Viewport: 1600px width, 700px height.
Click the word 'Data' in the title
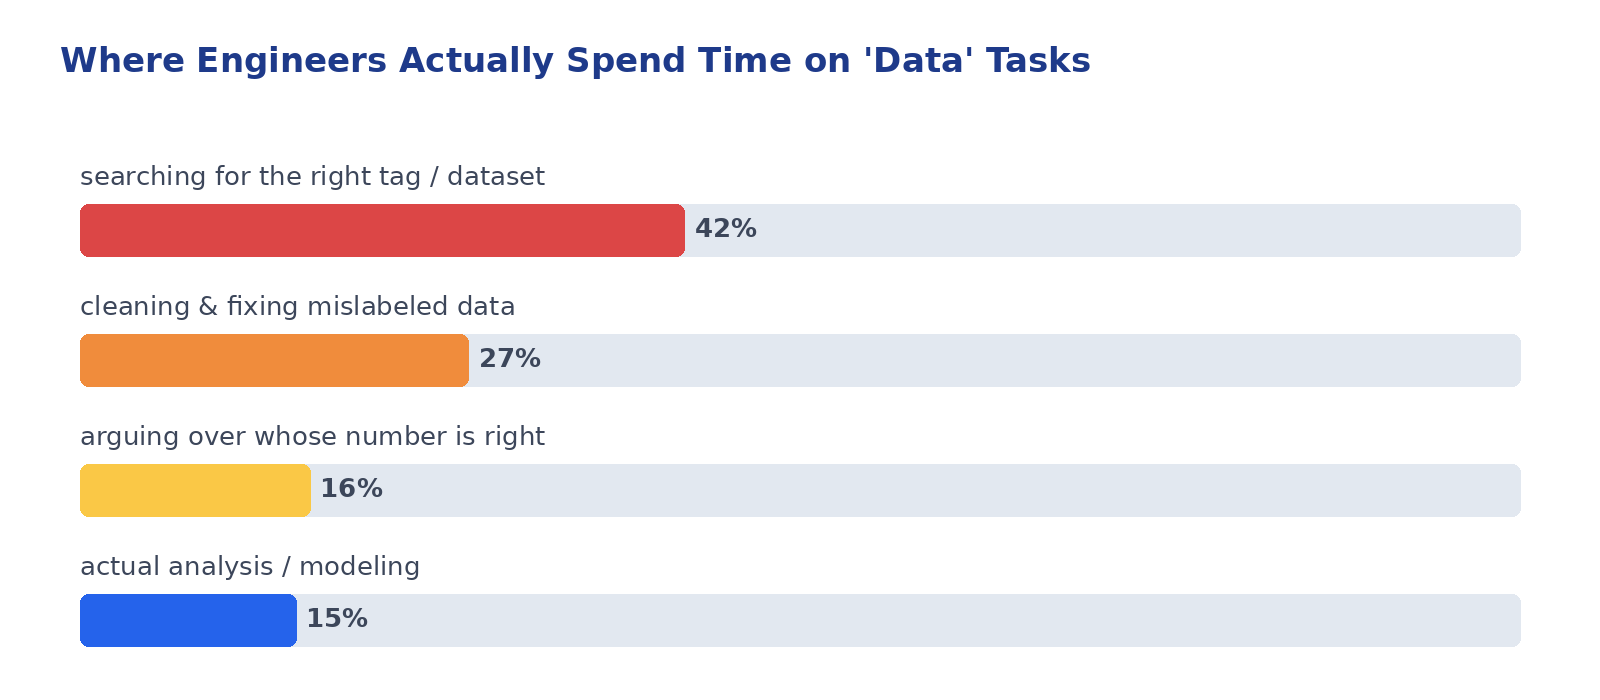(919, 61)
